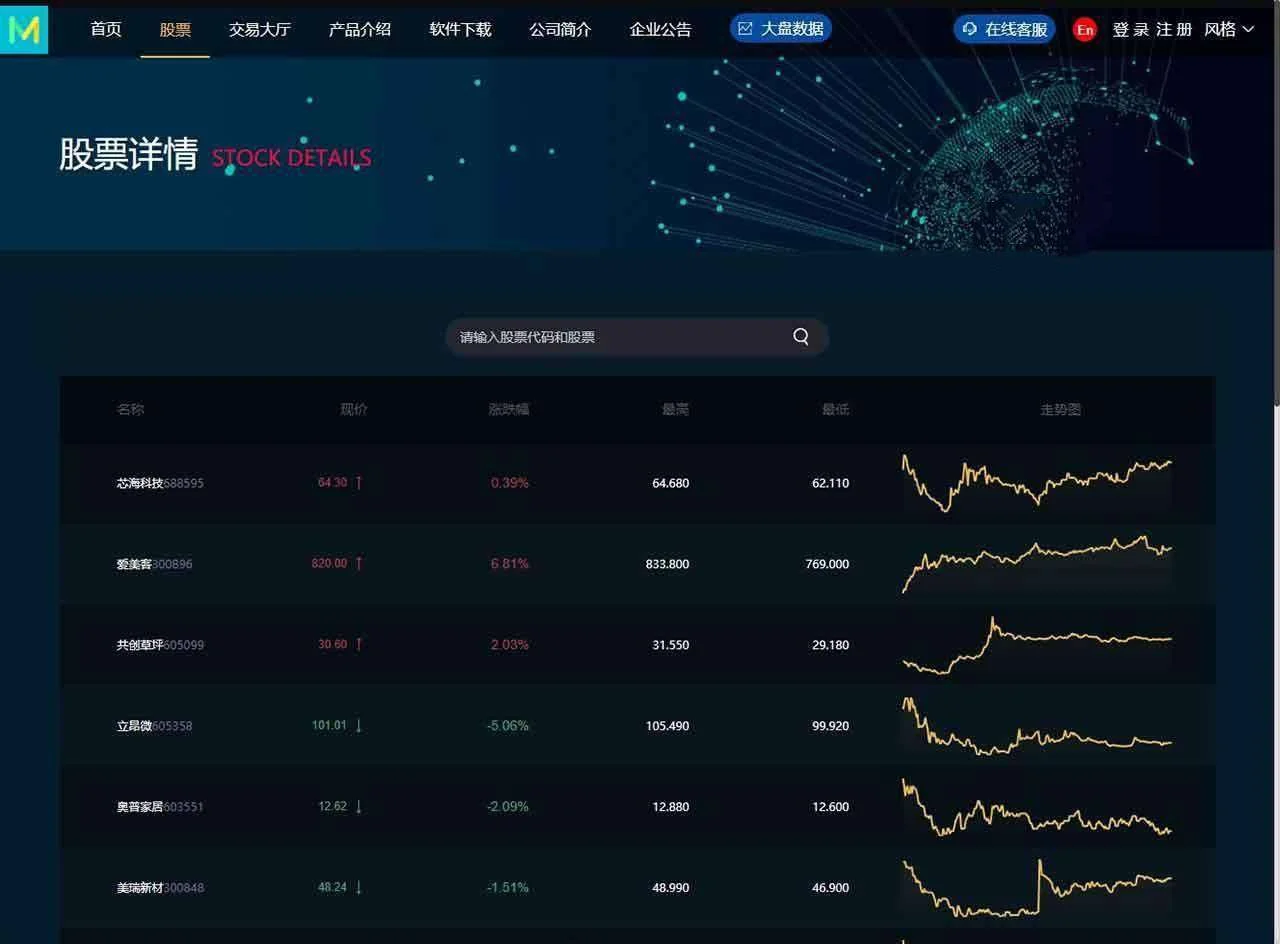This screenshot has height=944, width=1280.
Task: Select the 奥普家居 stock name
Action: point(139,806)
